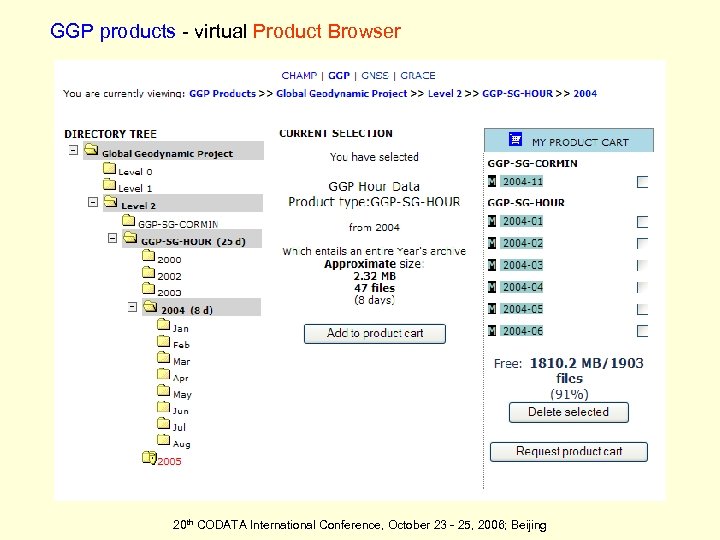Open the GNSS tab
720x540 pixels.
coord(375,76)
